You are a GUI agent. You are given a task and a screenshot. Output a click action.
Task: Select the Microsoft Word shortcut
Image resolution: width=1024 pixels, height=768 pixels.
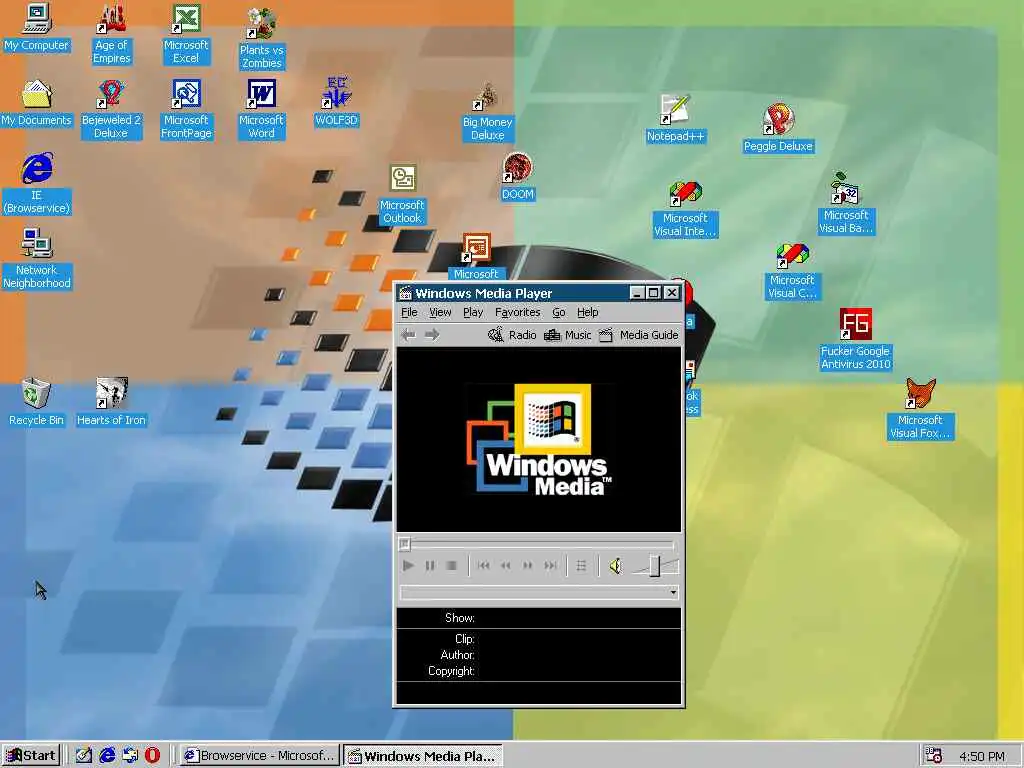point(261,109)
